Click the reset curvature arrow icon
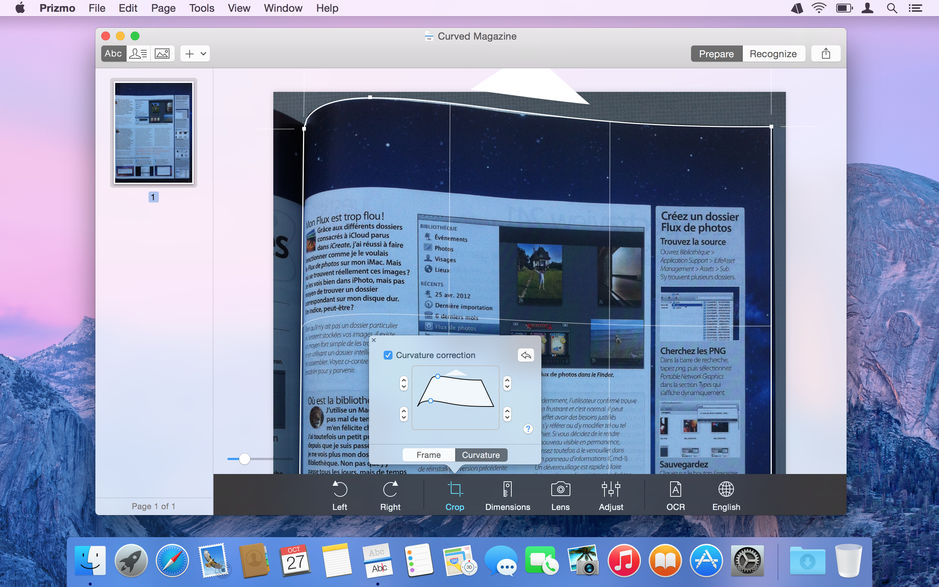Viewport: 939px width, 587px height. (x=527, y=354)
